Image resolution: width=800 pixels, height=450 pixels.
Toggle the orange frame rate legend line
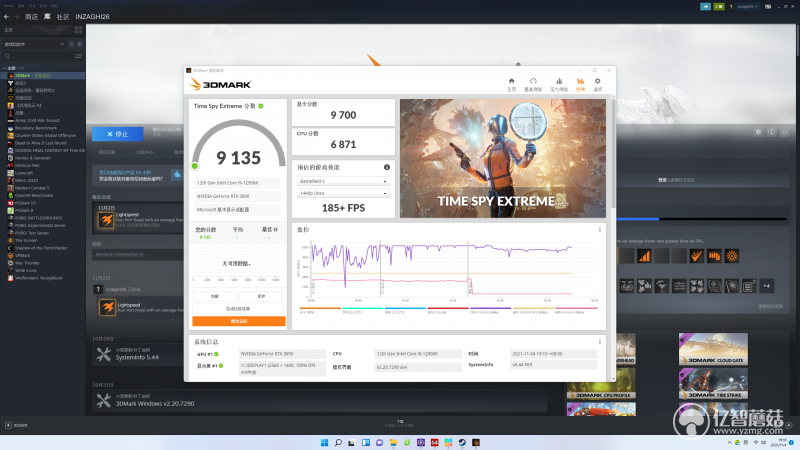coord(320,310)
